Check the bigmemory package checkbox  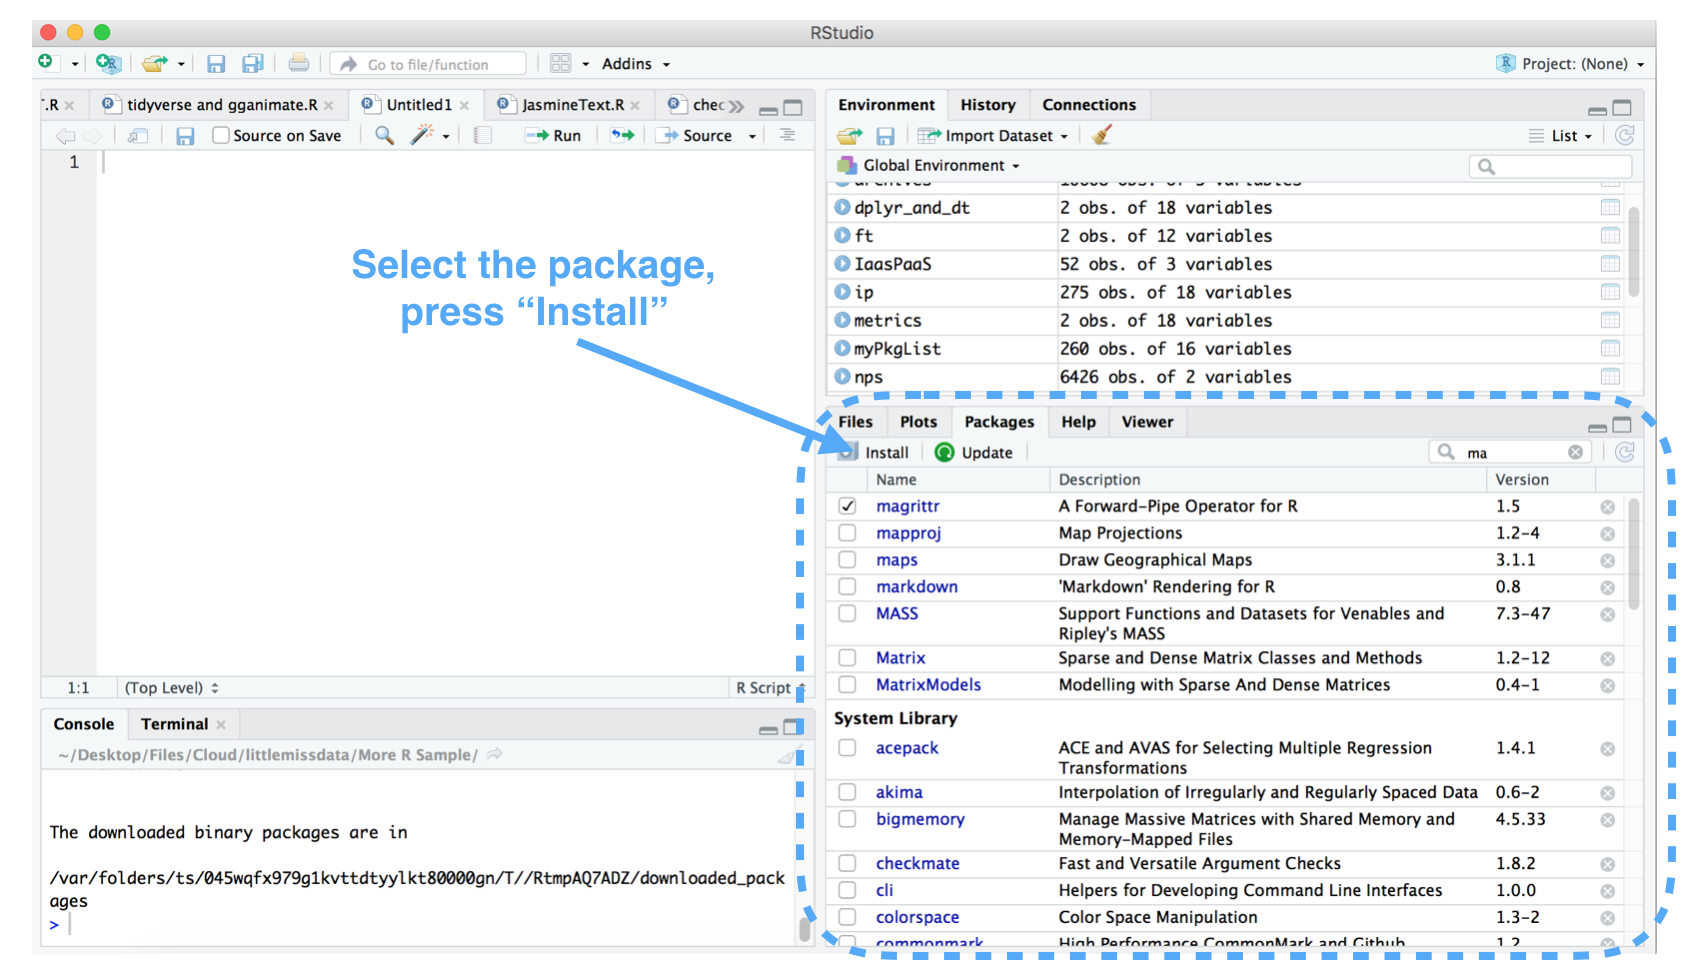[x=847, y=819]
